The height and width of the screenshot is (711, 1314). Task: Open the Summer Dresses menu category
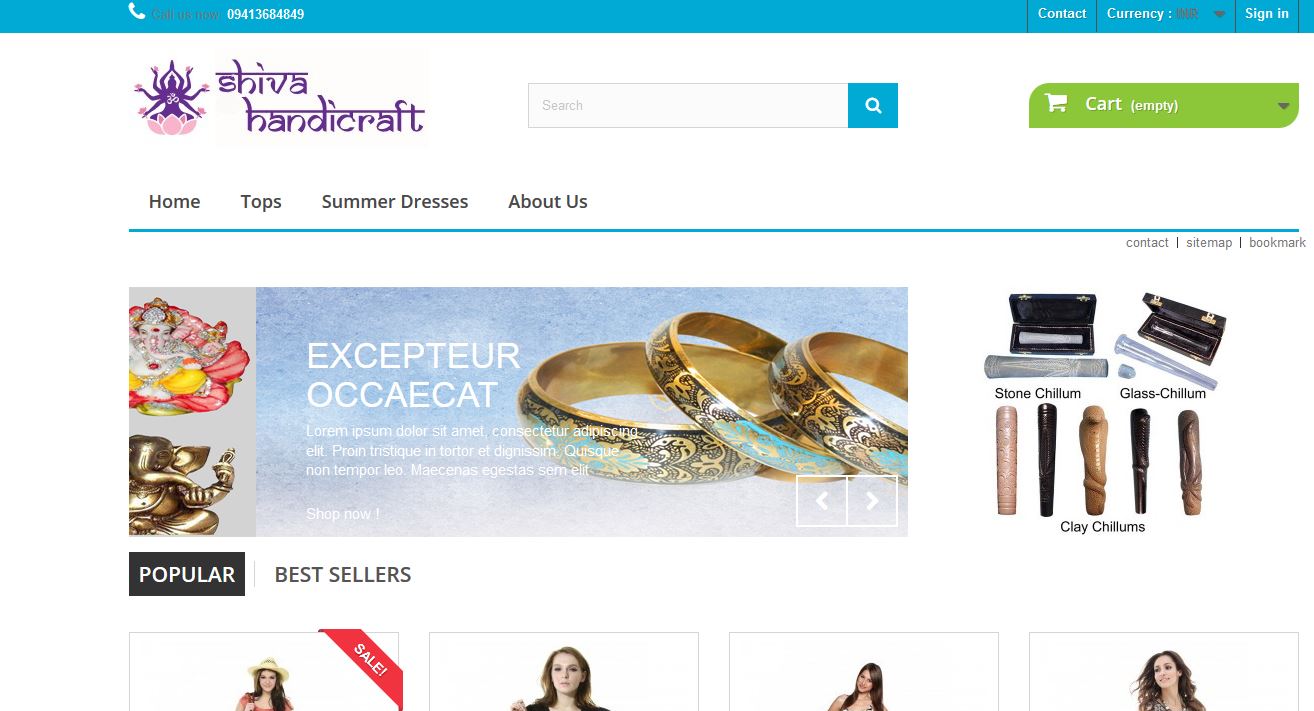pyautogui.click(x=395, y=201)
